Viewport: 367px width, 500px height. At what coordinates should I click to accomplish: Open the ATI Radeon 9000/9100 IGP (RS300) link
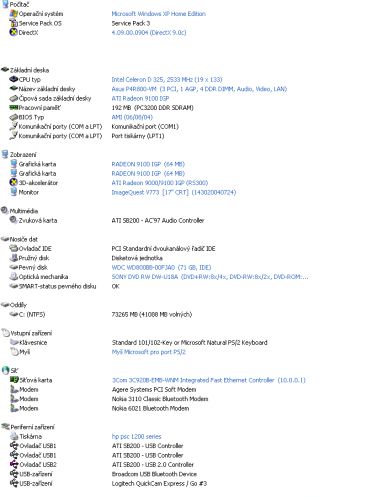[x=160, y=183]
